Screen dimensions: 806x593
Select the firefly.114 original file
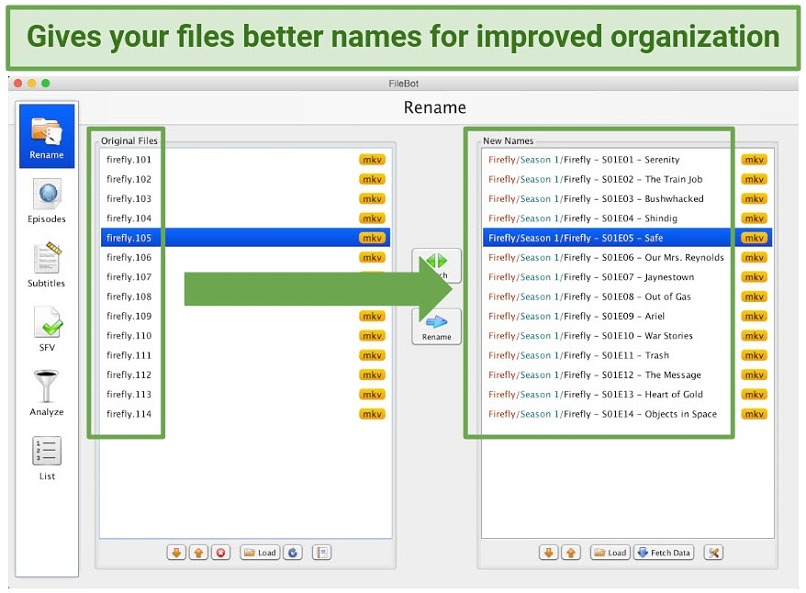point(129,414)
